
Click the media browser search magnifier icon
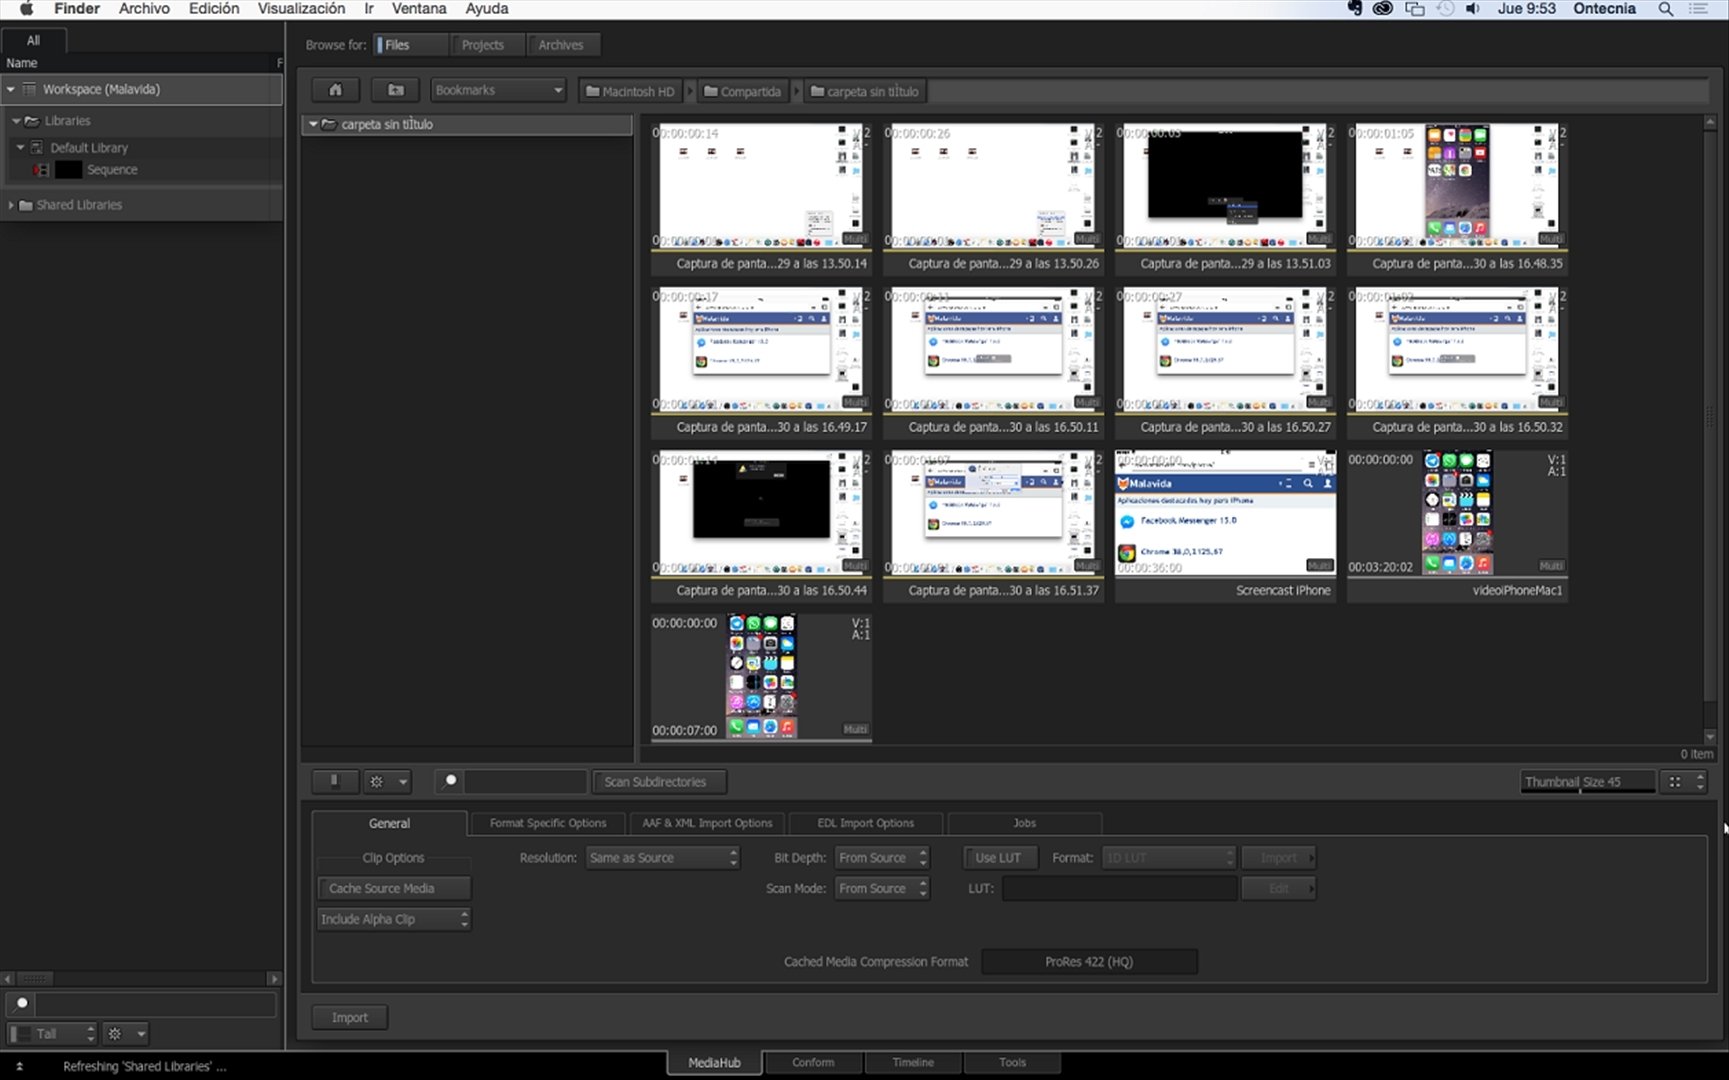(x=450, y=781)
